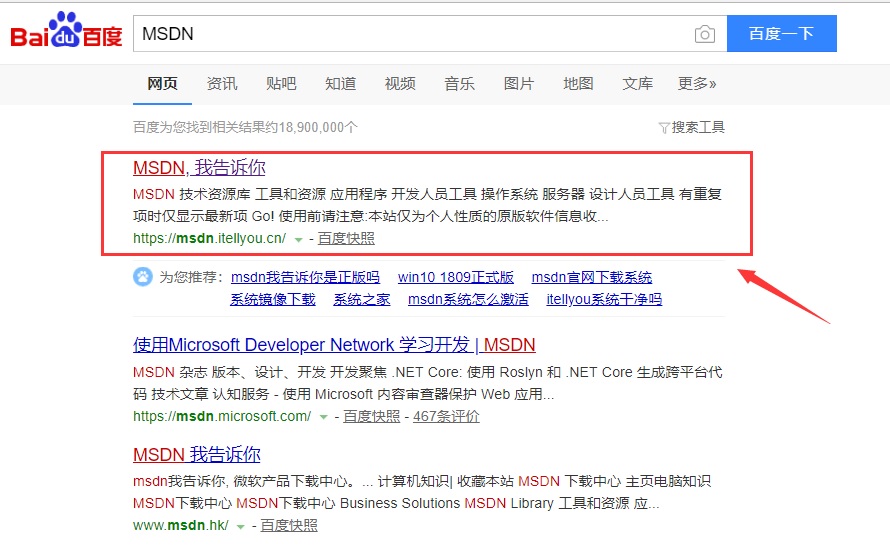
Task: Click the msdn.microsoft.com result description snippet
Action: tap(427, 383)
